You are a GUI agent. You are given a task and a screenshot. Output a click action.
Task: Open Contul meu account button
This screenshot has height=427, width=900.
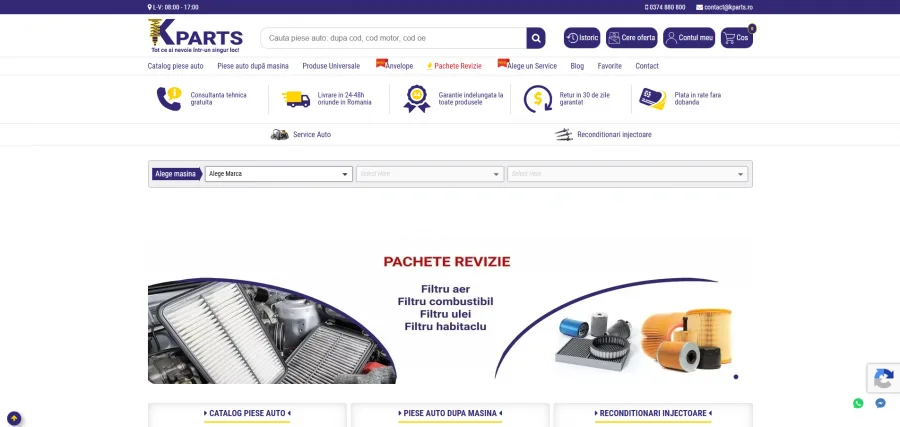click(x=689, y=38)
